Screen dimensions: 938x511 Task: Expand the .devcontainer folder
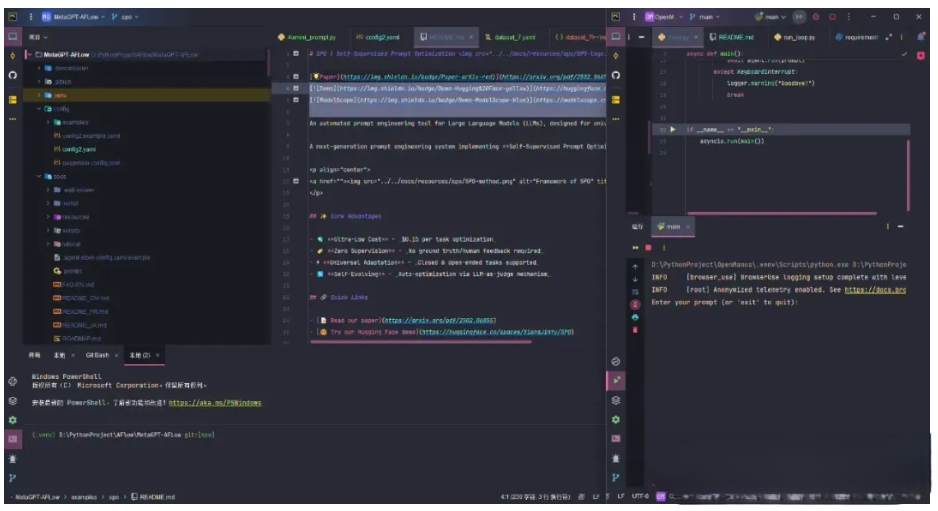click(x=39, y=68)
